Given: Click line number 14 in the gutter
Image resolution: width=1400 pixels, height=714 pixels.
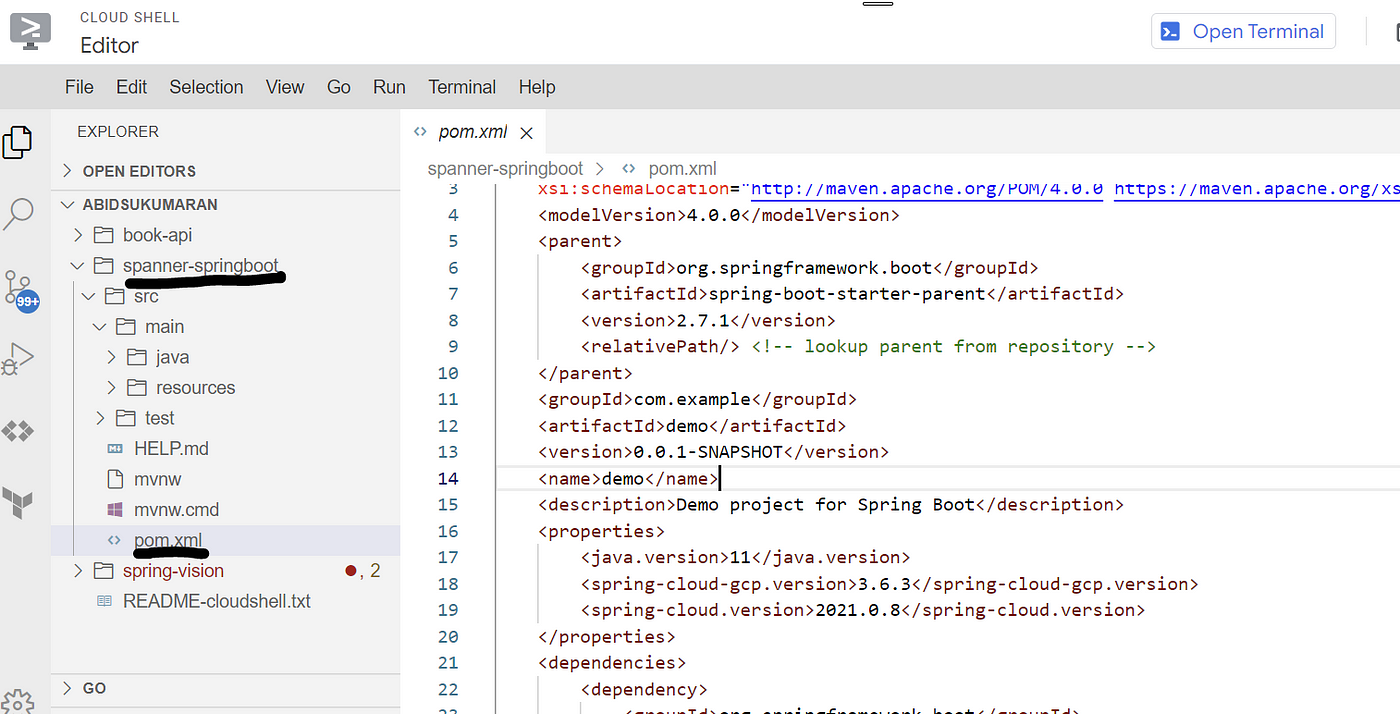Looking at the screenshot, I should click(448, 478).
